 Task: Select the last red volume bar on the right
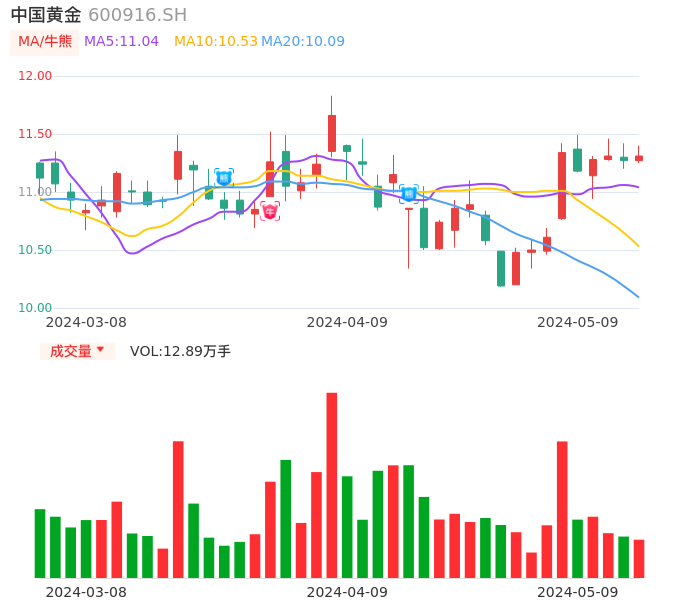tap(639, 558)
